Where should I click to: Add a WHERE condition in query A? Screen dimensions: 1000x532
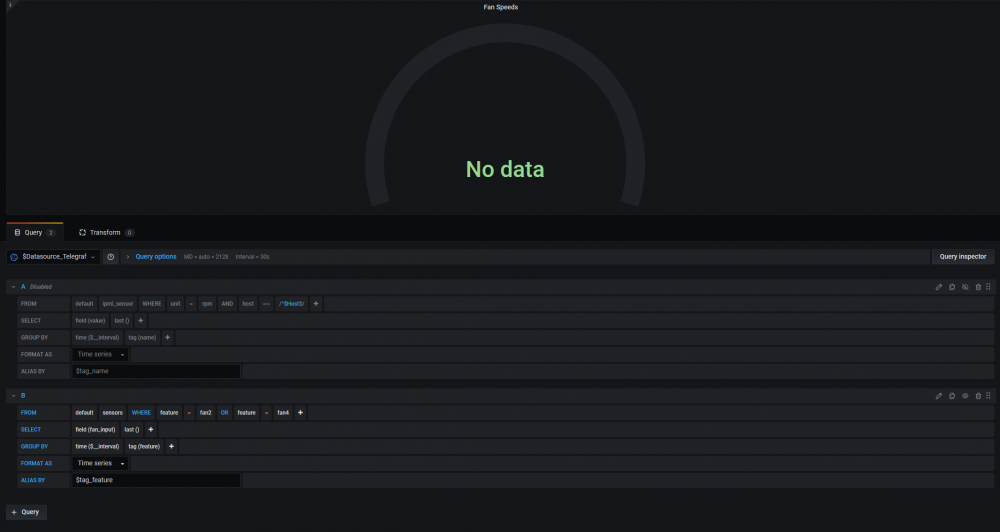pos(316,304)
